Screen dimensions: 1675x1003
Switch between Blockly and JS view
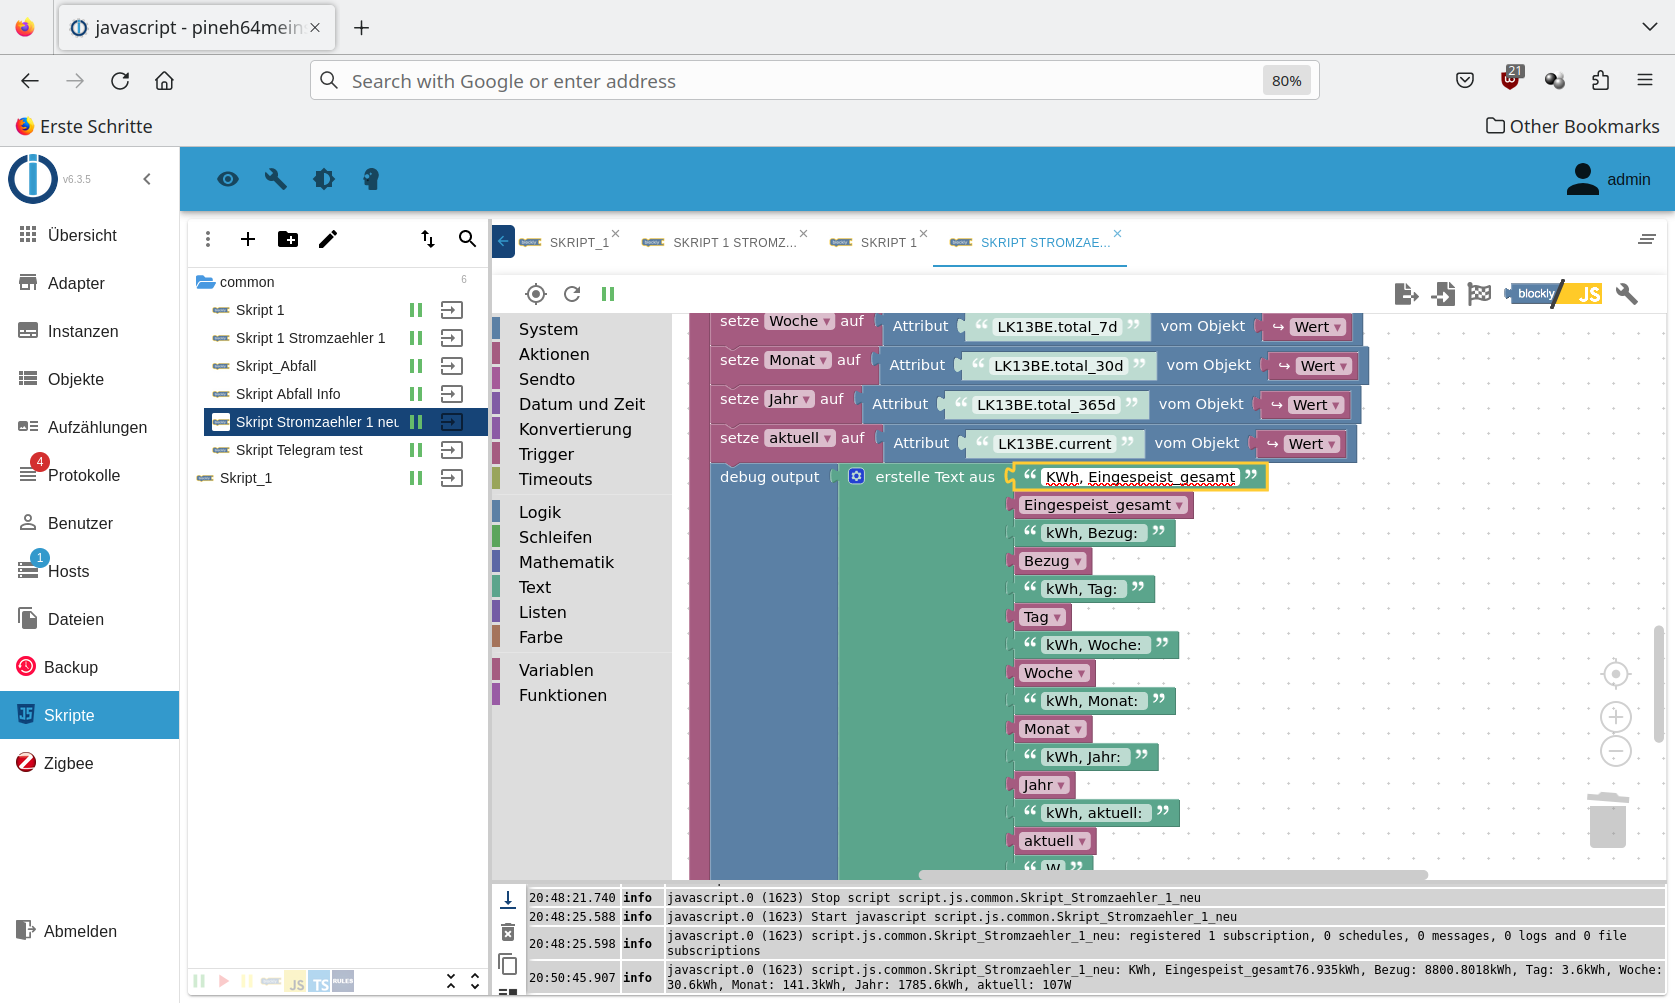pos(1554,294)
